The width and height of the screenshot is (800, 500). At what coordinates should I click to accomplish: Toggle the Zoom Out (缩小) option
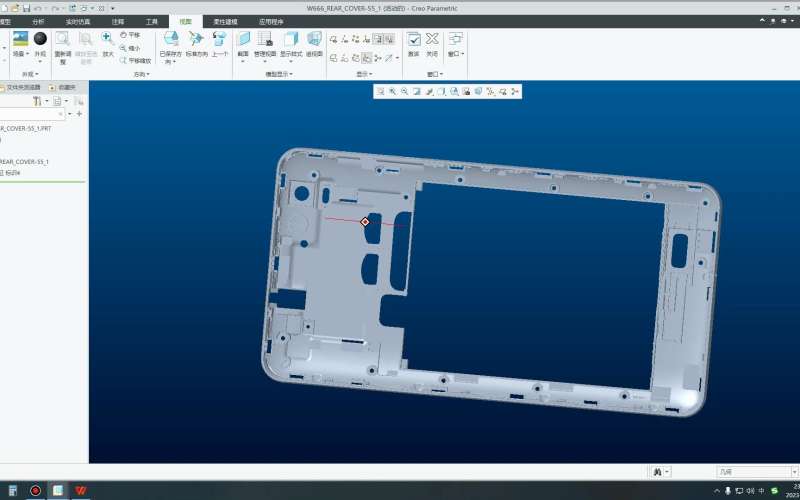(129, 47)
